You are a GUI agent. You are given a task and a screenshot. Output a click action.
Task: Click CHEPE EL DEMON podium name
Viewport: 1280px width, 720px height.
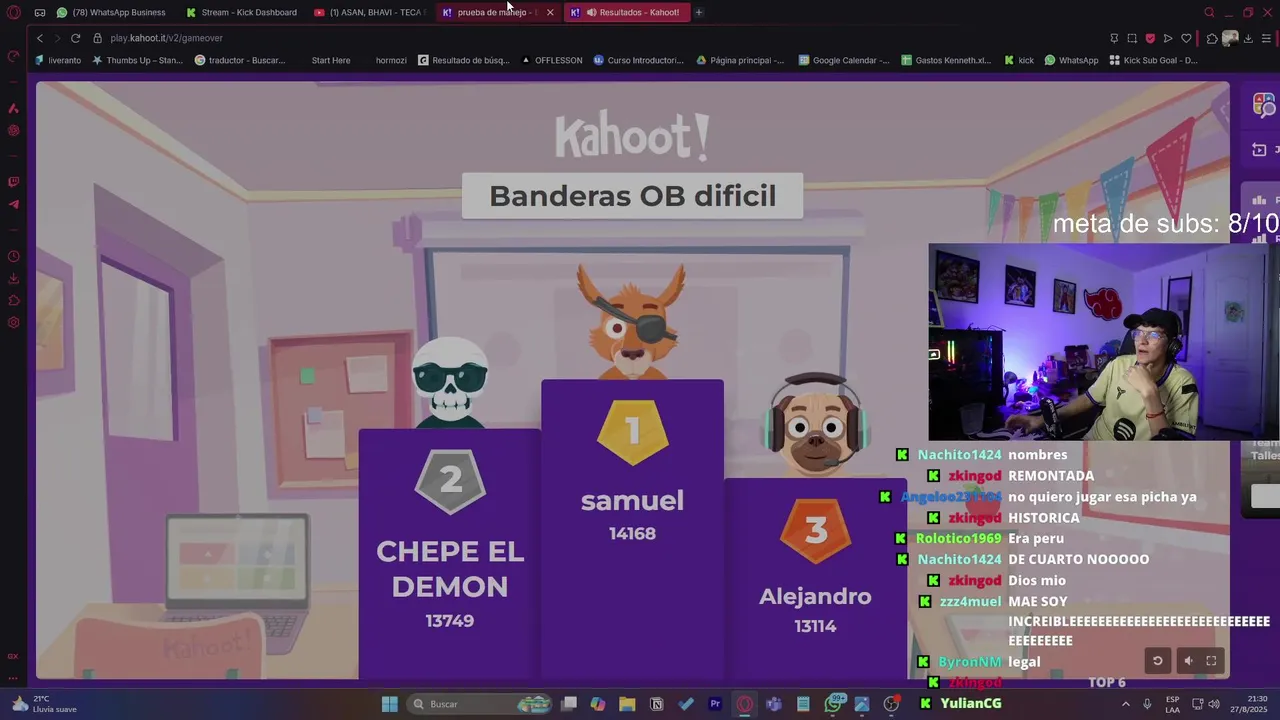pyautogui.click(x=450, y=569)
